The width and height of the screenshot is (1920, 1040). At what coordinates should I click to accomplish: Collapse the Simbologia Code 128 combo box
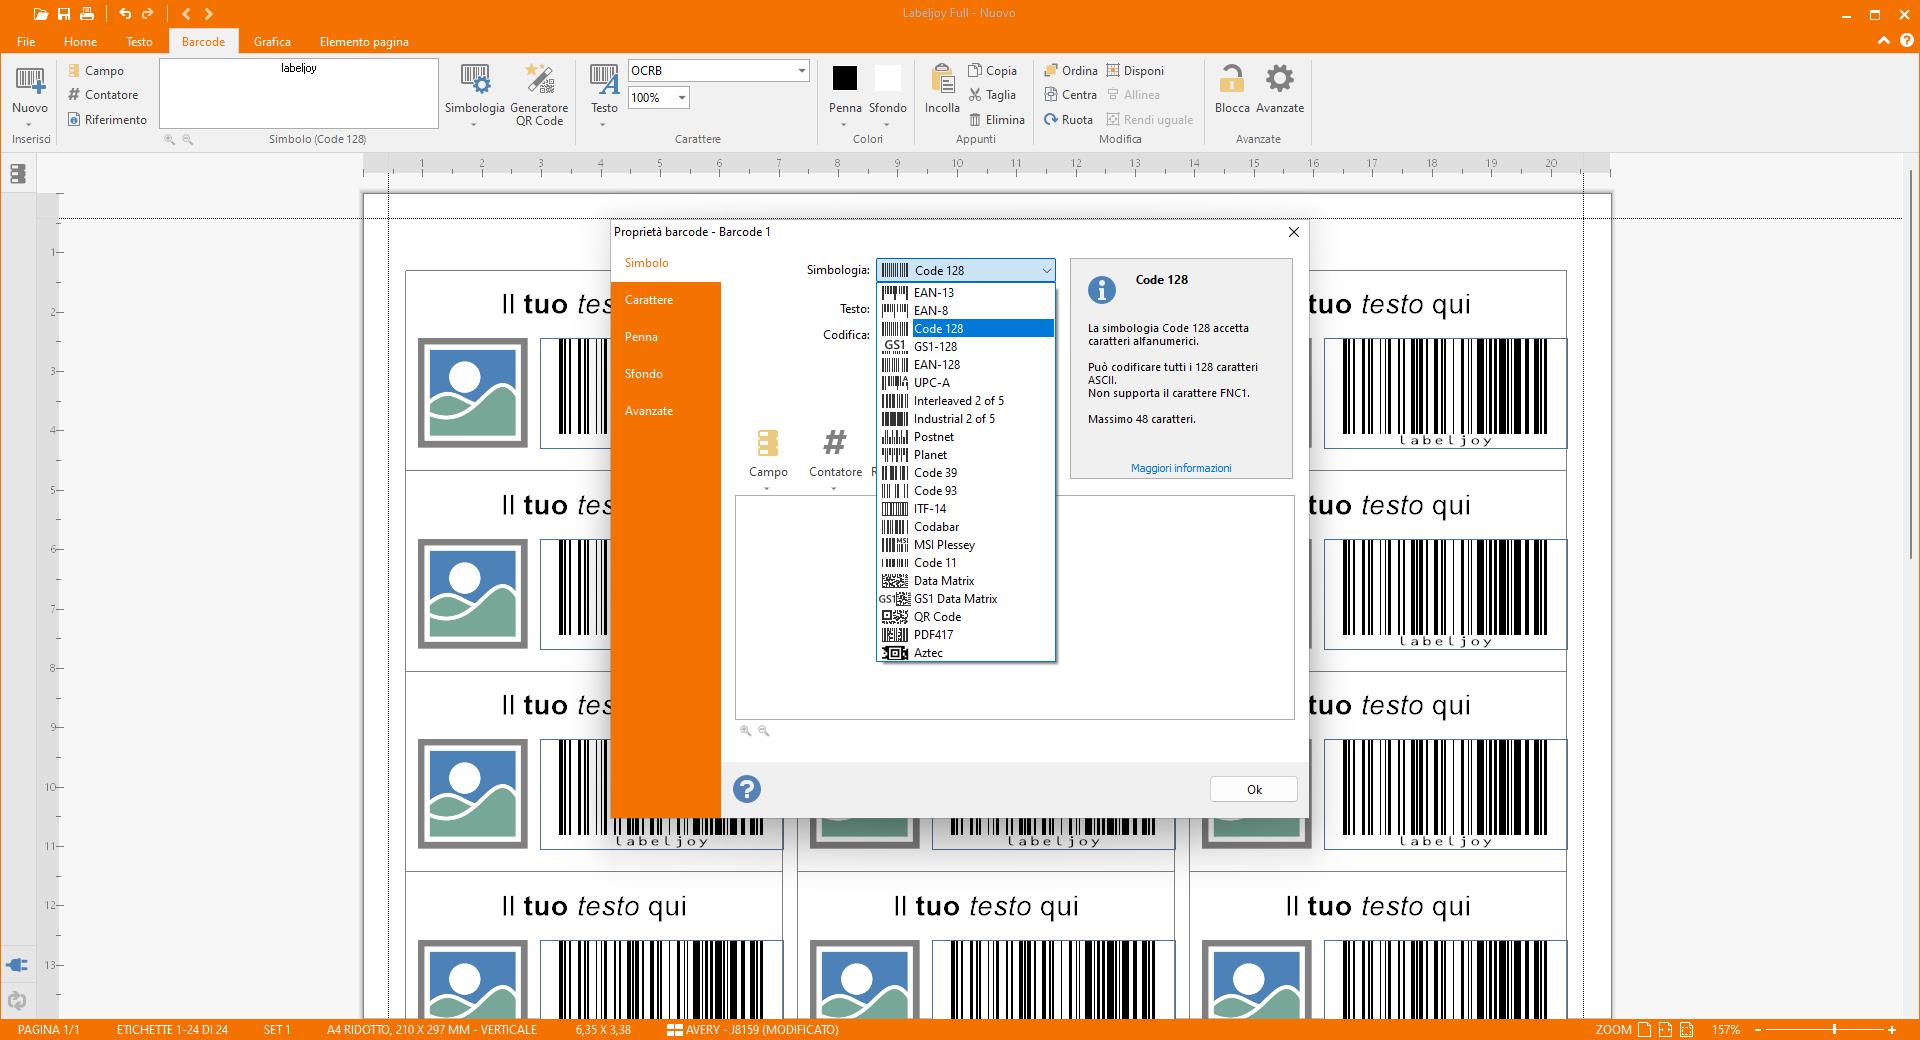pos(966,270)
